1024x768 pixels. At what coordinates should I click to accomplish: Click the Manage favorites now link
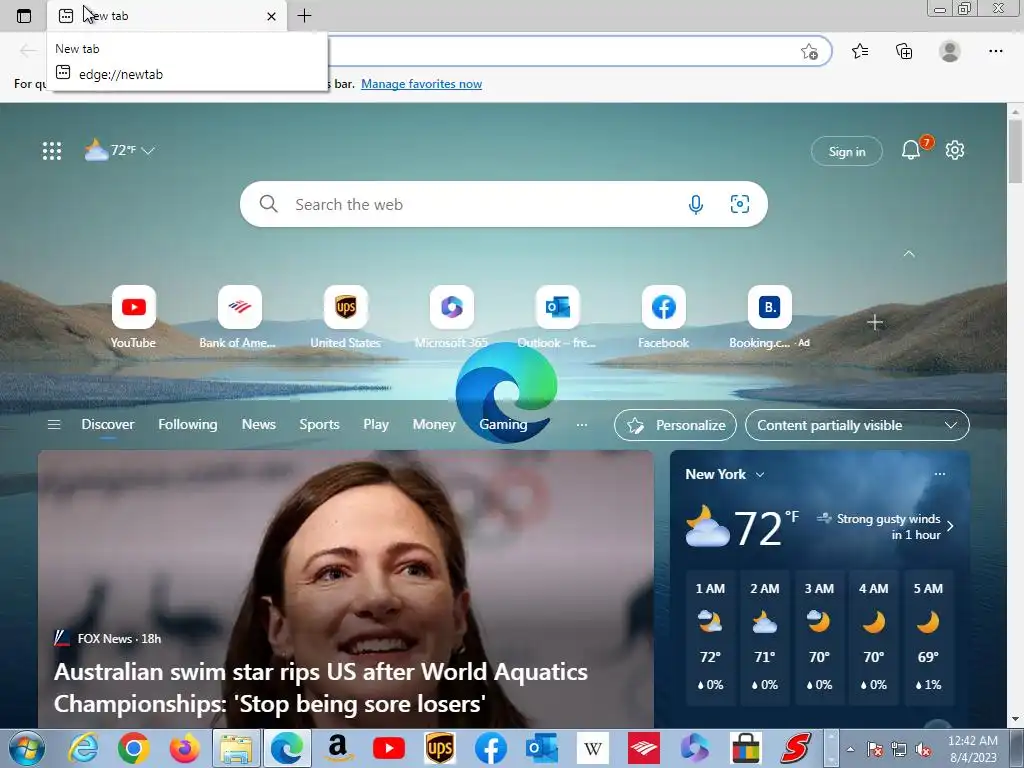421,84
